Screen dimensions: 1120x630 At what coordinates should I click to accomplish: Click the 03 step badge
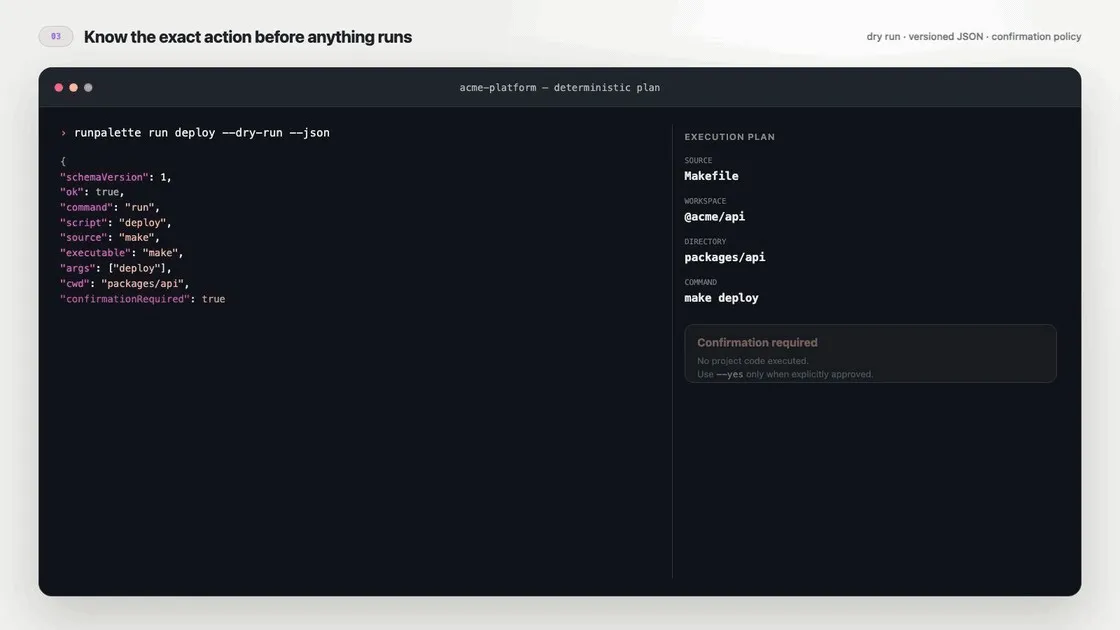point(56,36)
